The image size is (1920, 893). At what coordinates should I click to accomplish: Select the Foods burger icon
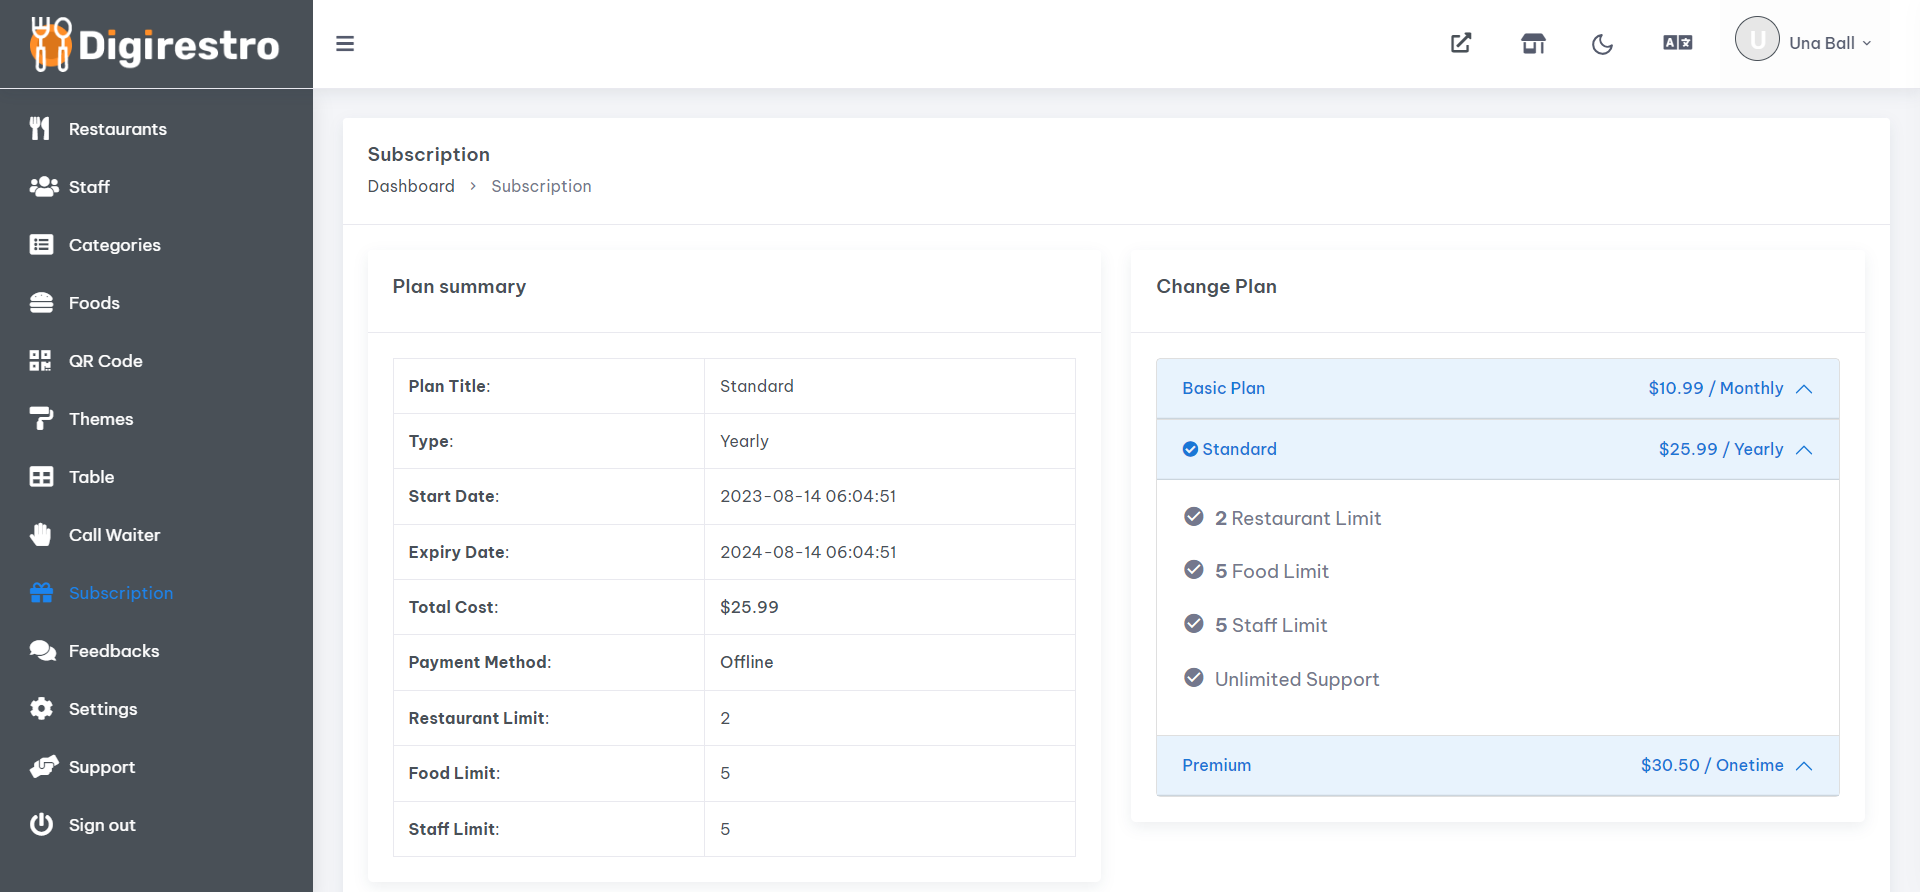click(x=41, y=303)
